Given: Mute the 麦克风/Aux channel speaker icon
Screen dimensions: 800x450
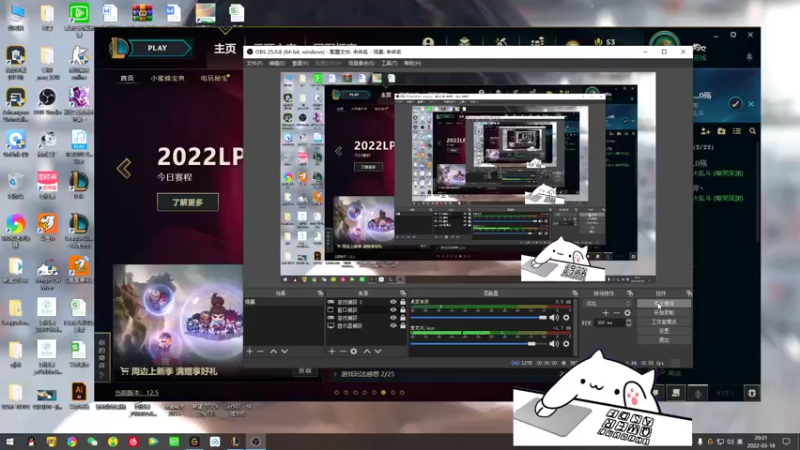Looking at the screenshot, I should pyautogui.click(x=554, y=344).
